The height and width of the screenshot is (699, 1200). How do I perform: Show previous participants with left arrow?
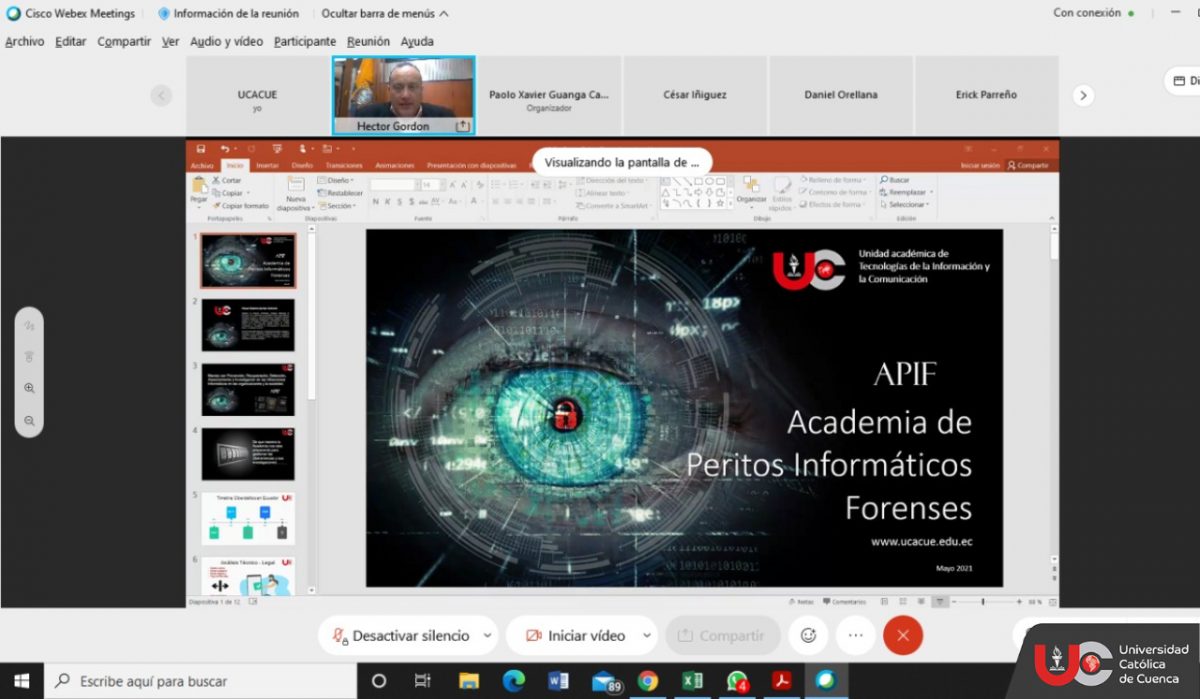coord(161,95)
